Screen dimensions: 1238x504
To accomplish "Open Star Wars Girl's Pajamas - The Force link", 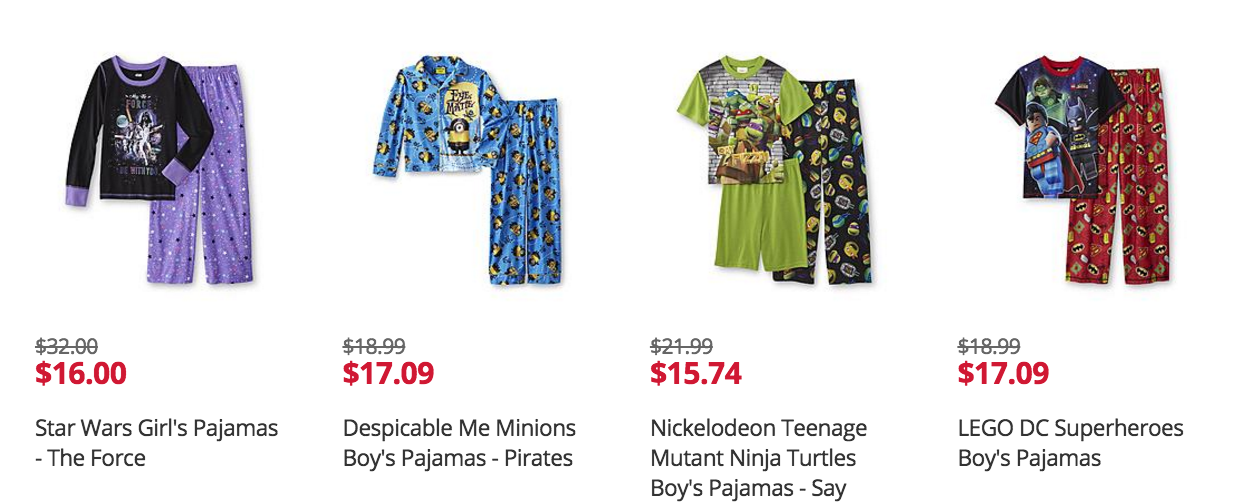I will [x=156, y=443].
